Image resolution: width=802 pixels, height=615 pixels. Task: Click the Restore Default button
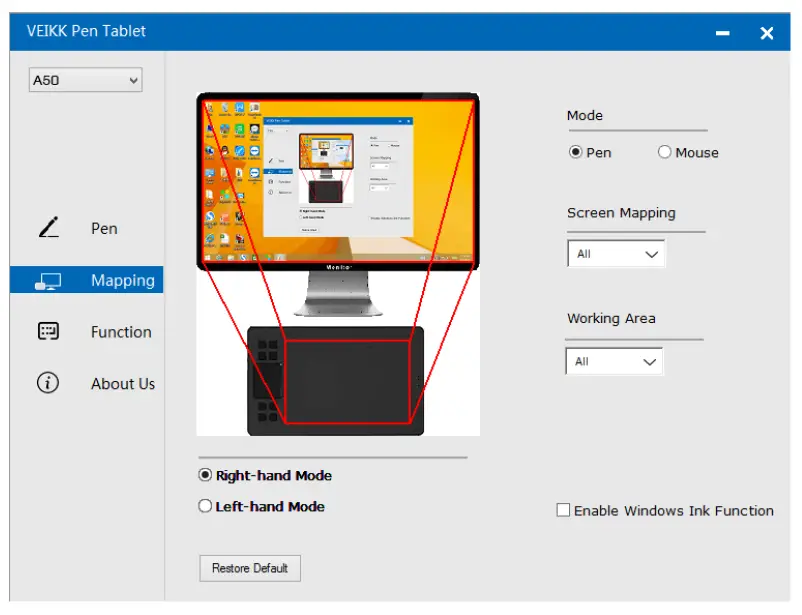(x=250, y=568)
